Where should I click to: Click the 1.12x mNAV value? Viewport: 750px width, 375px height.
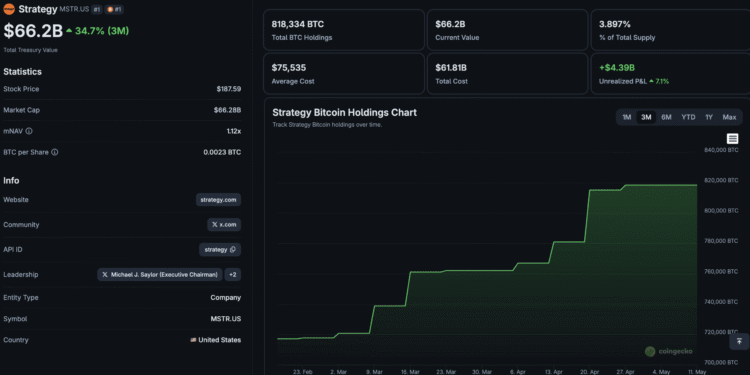[234, 131]
